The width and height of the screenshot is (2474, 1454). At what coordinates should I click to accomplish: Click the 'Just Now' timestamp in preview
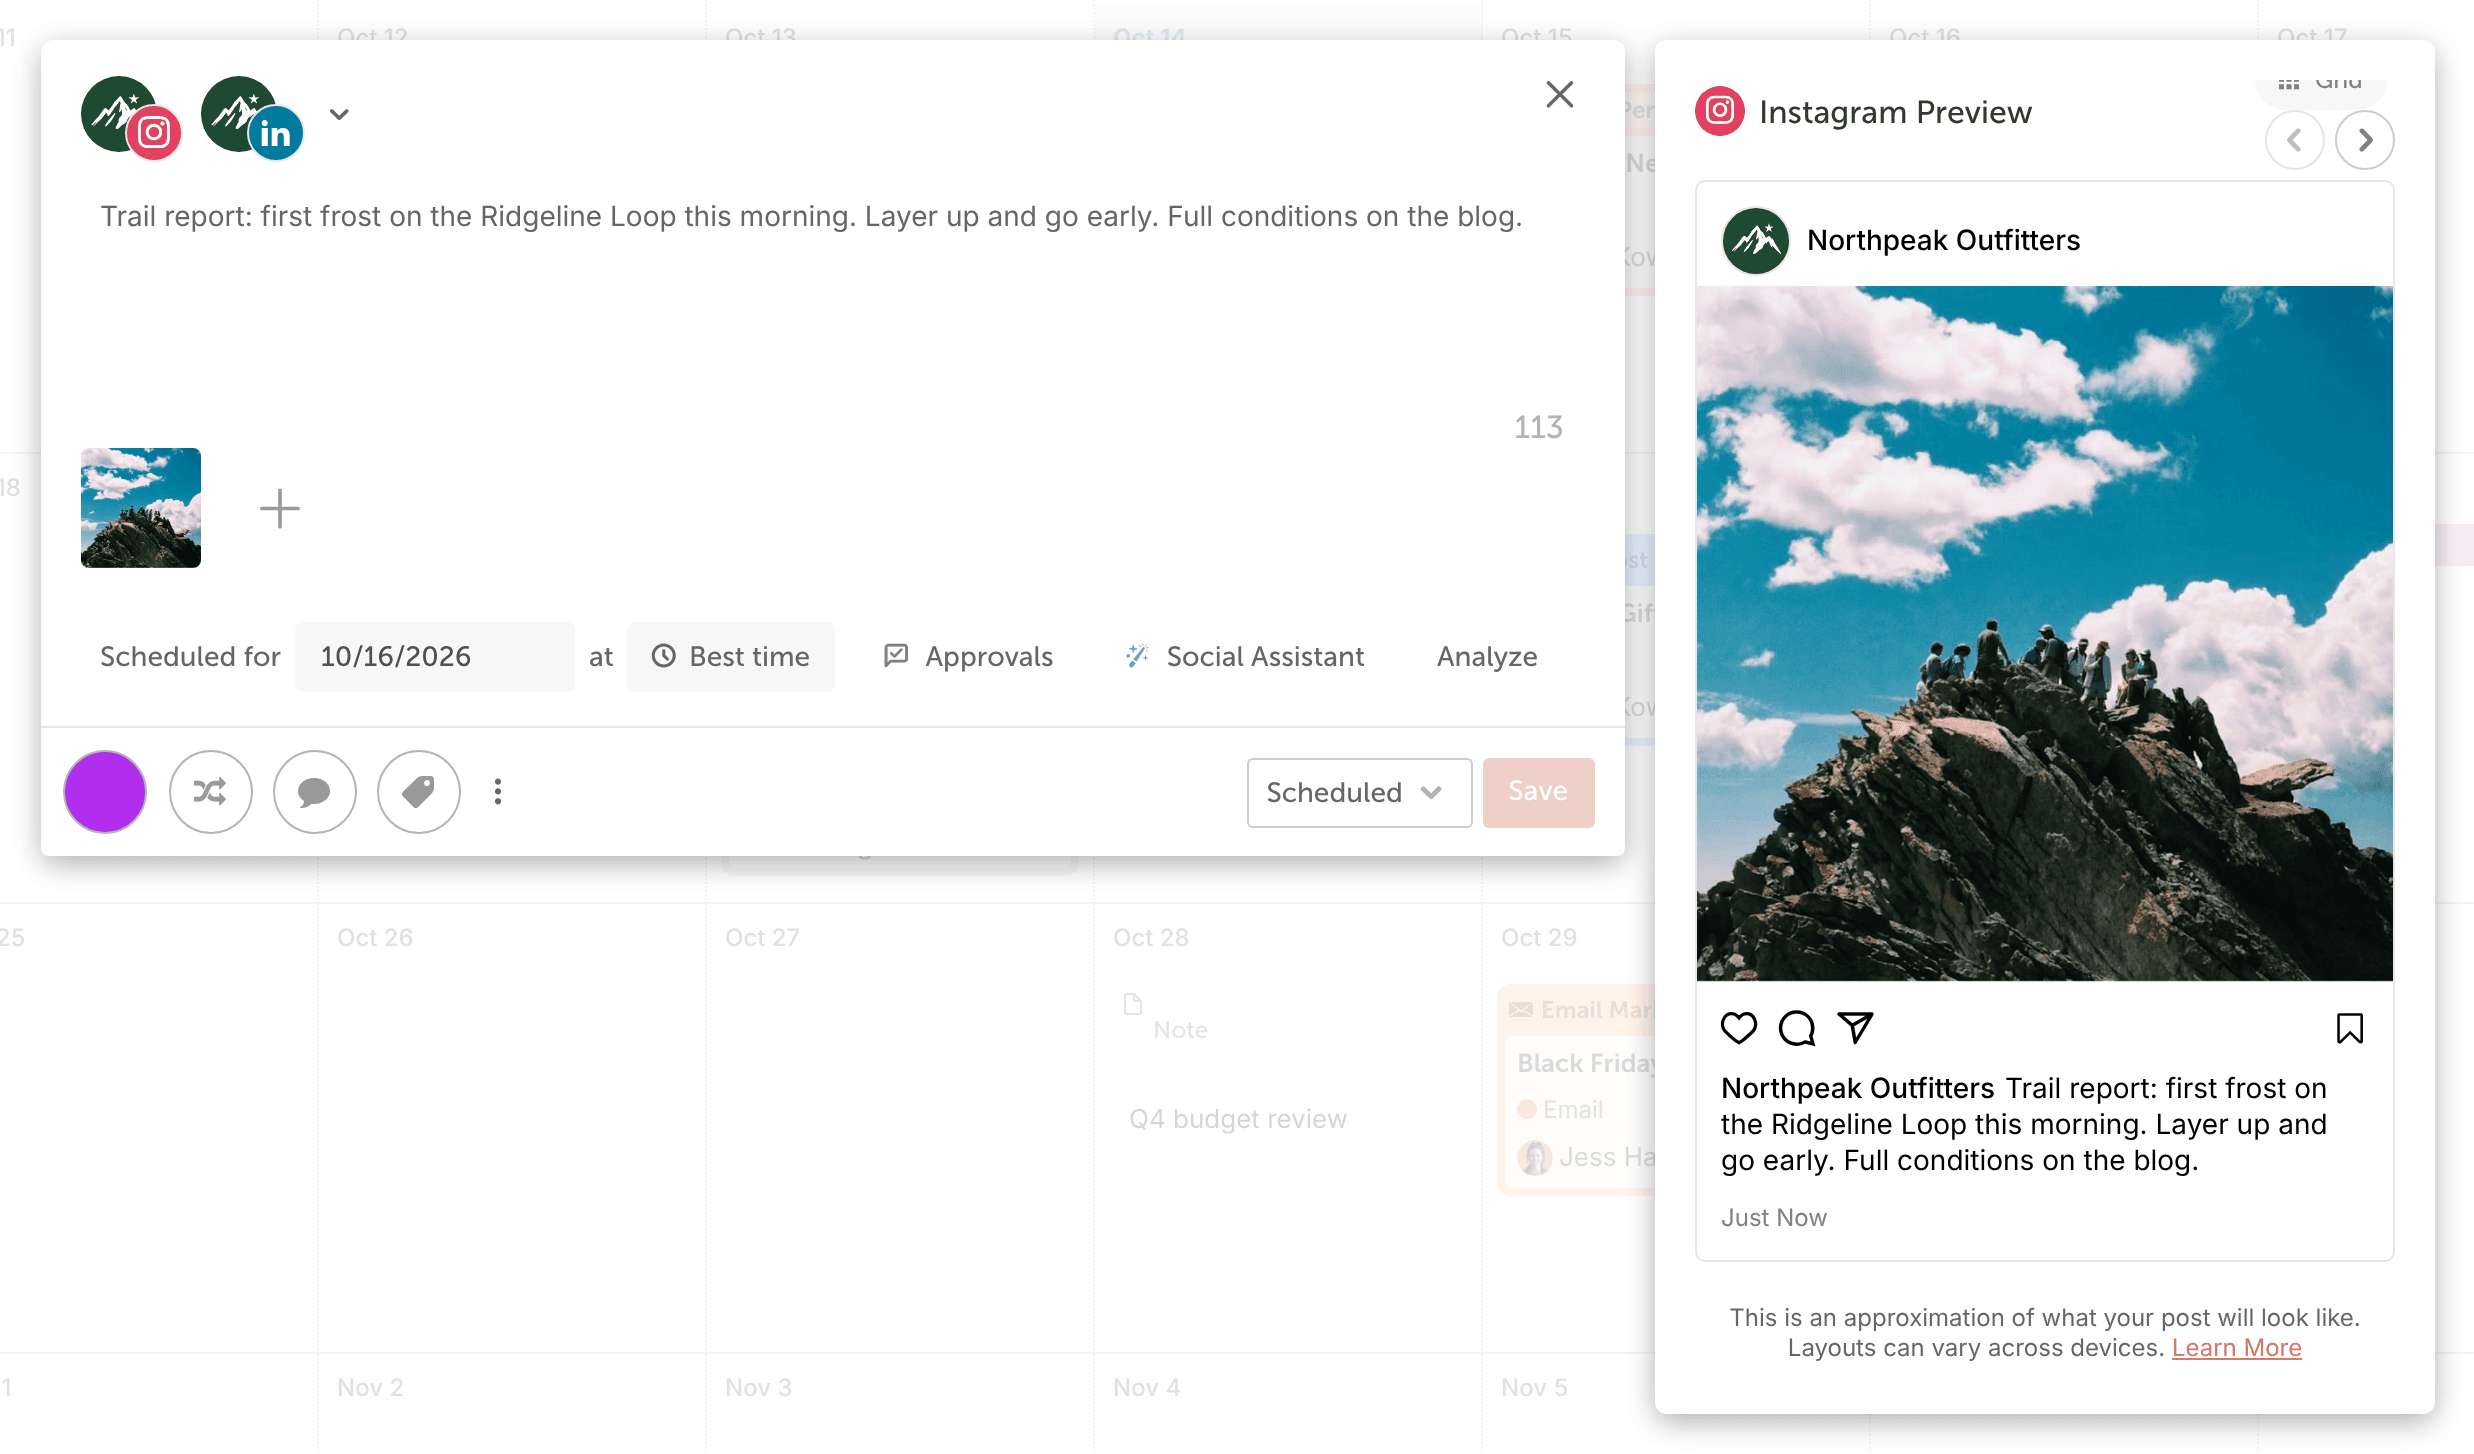[x=1774, y=1218]
